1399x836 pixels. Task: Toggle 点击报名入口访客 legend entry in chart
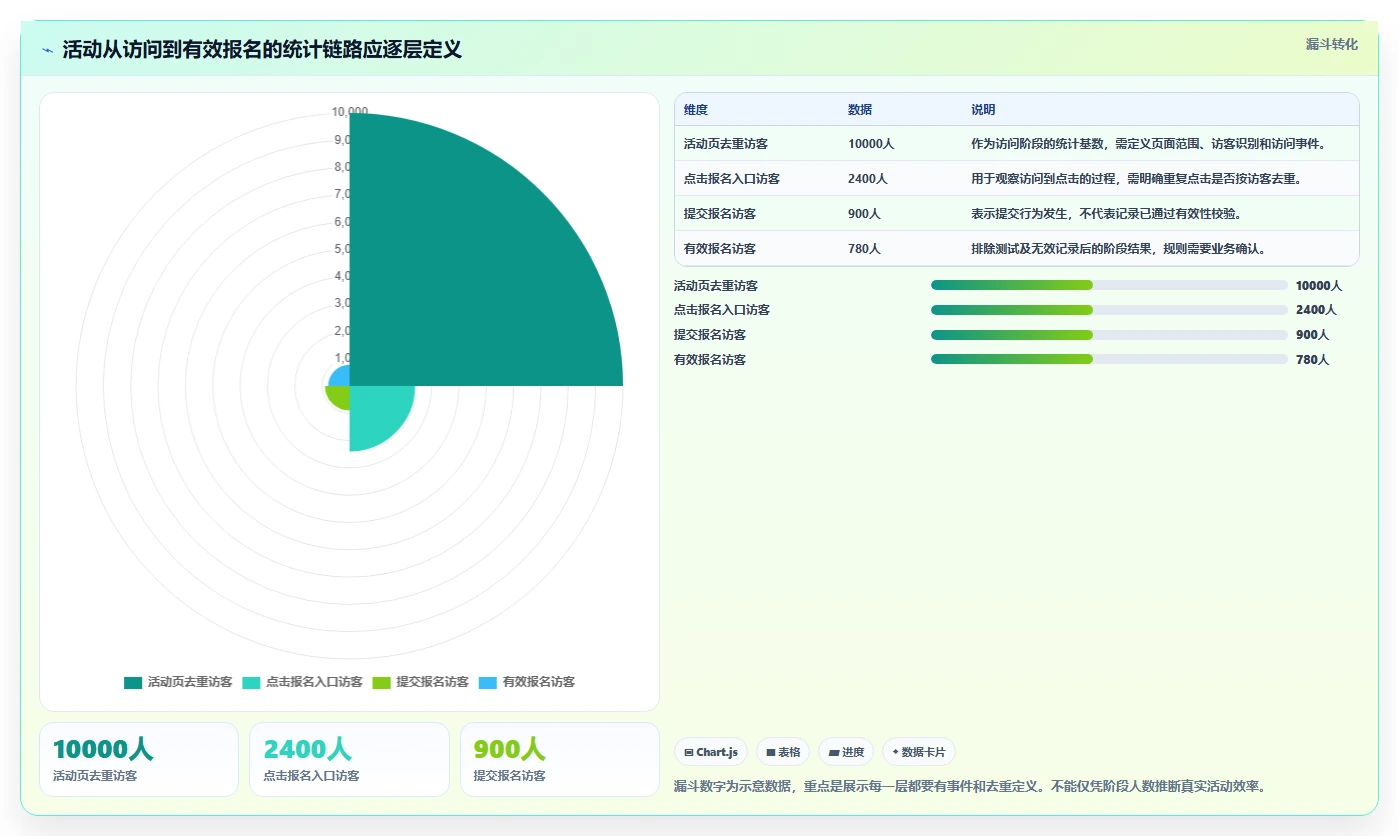302,682
